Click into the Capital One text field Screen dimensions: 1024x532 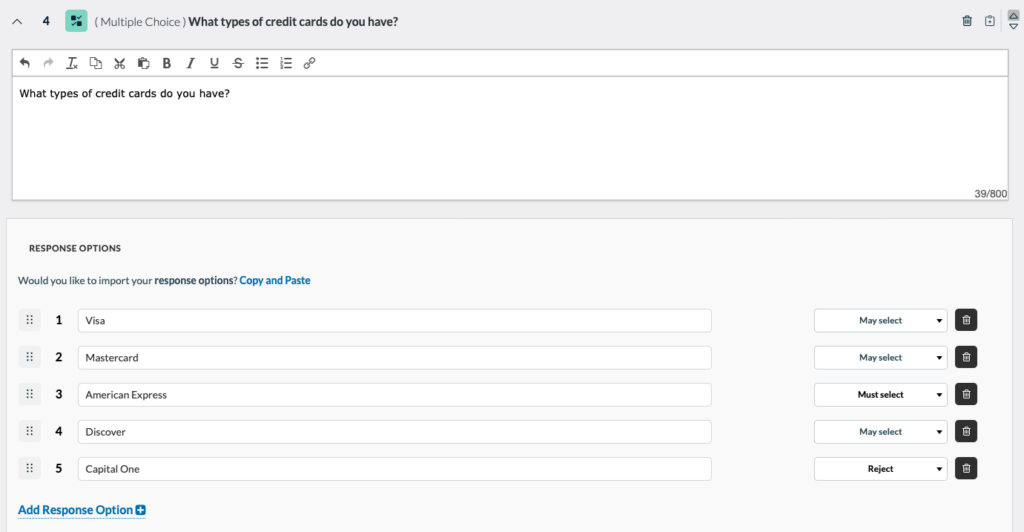[394, 469]
